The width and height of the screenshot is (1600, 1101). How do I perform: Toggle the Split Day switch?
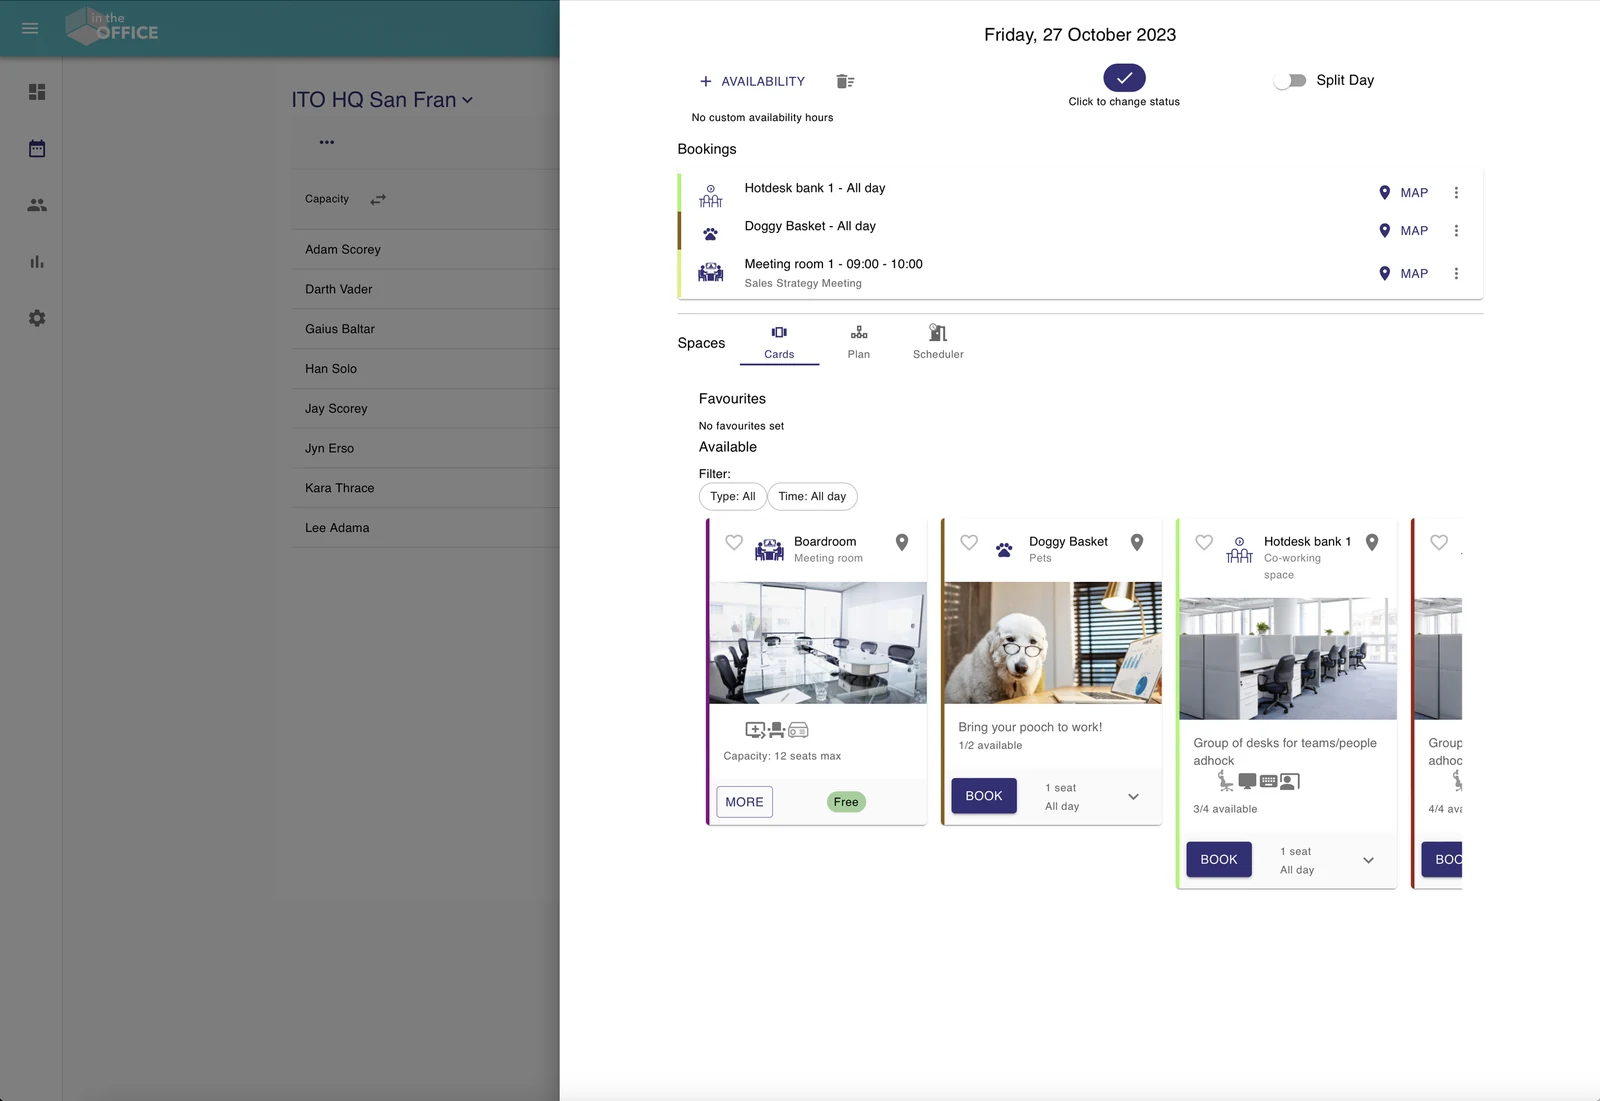(1290, 81)
